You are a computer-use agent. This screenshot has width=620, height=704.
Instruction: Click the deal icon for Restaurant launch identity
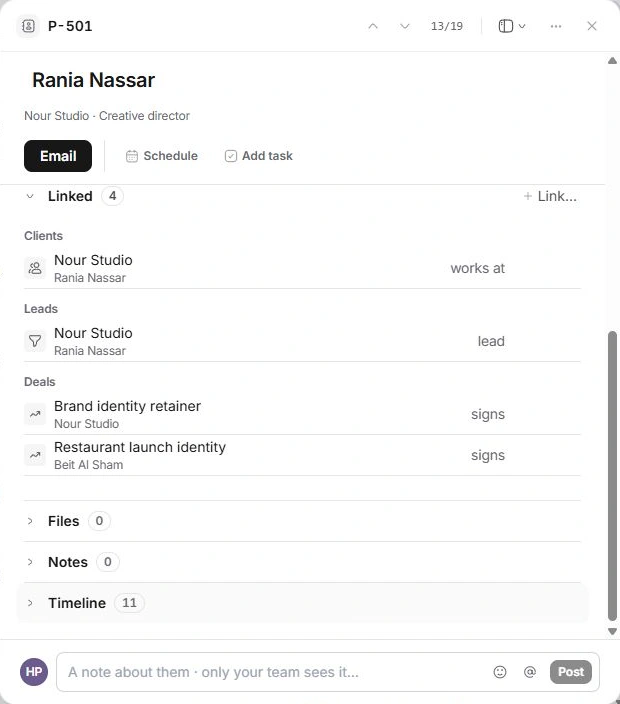(x=35, y=455)
